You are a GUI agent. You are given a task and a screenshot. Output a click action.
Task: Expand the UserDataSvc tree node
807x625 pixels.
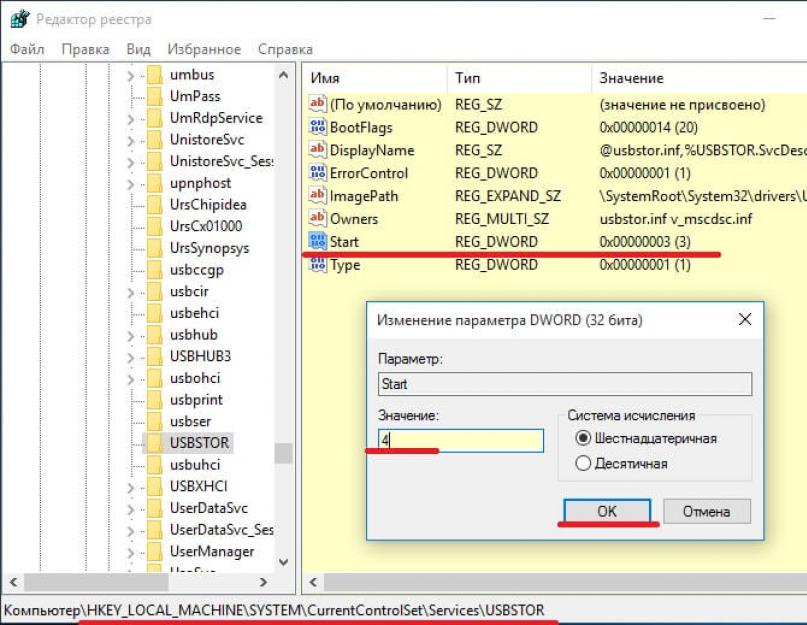coord(131,509)
